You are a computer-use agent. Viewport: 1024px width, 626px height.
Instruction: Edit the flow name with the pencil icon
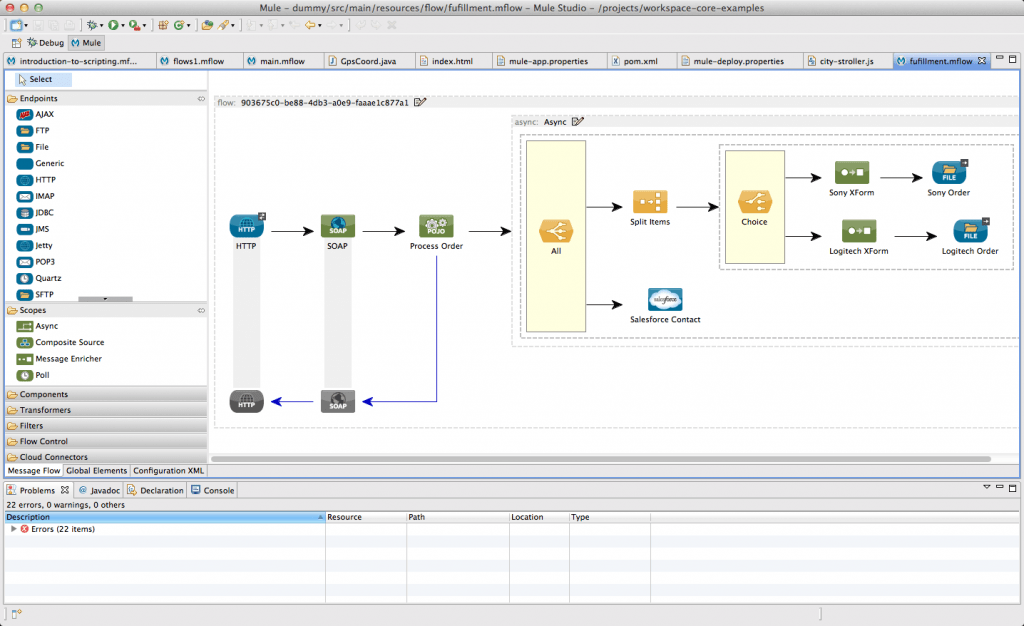[x=420, y=101]
